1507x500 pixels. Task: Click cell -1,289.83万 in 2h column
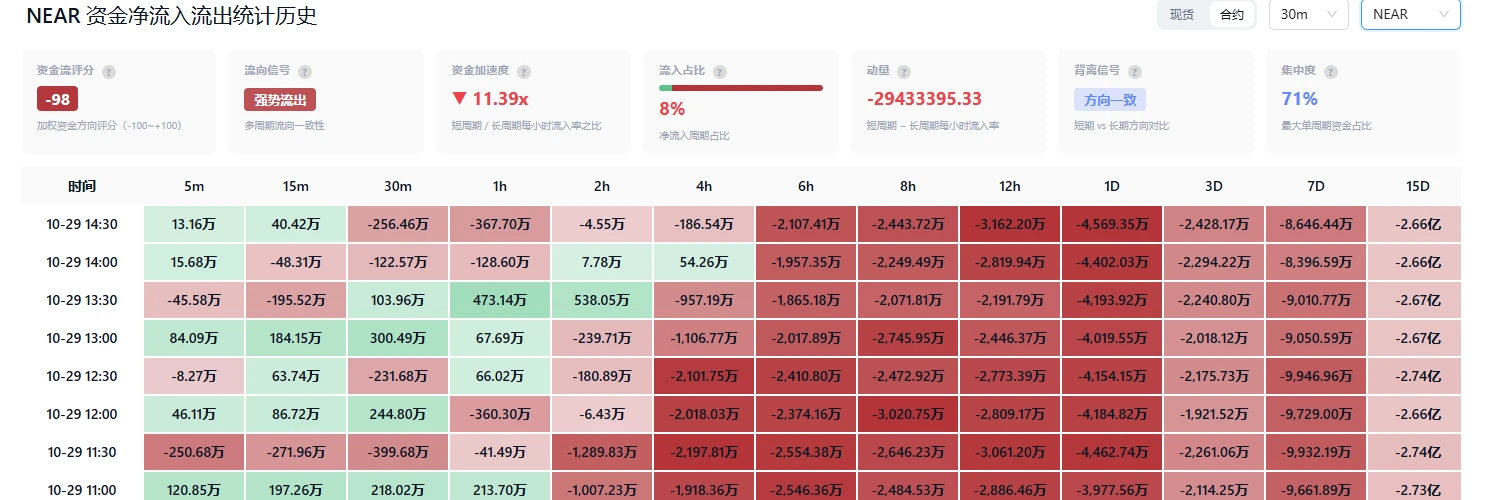(x=603, y=452)
